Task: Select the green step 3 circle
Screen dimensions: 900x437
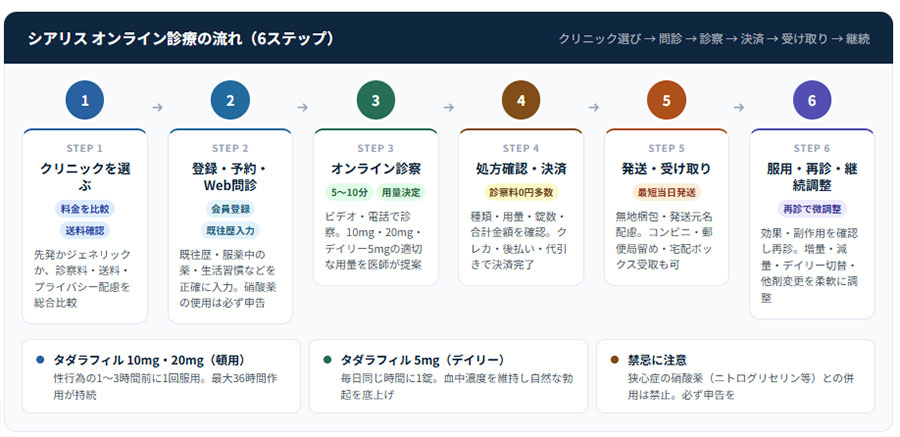Action: [x=376, y=101]
